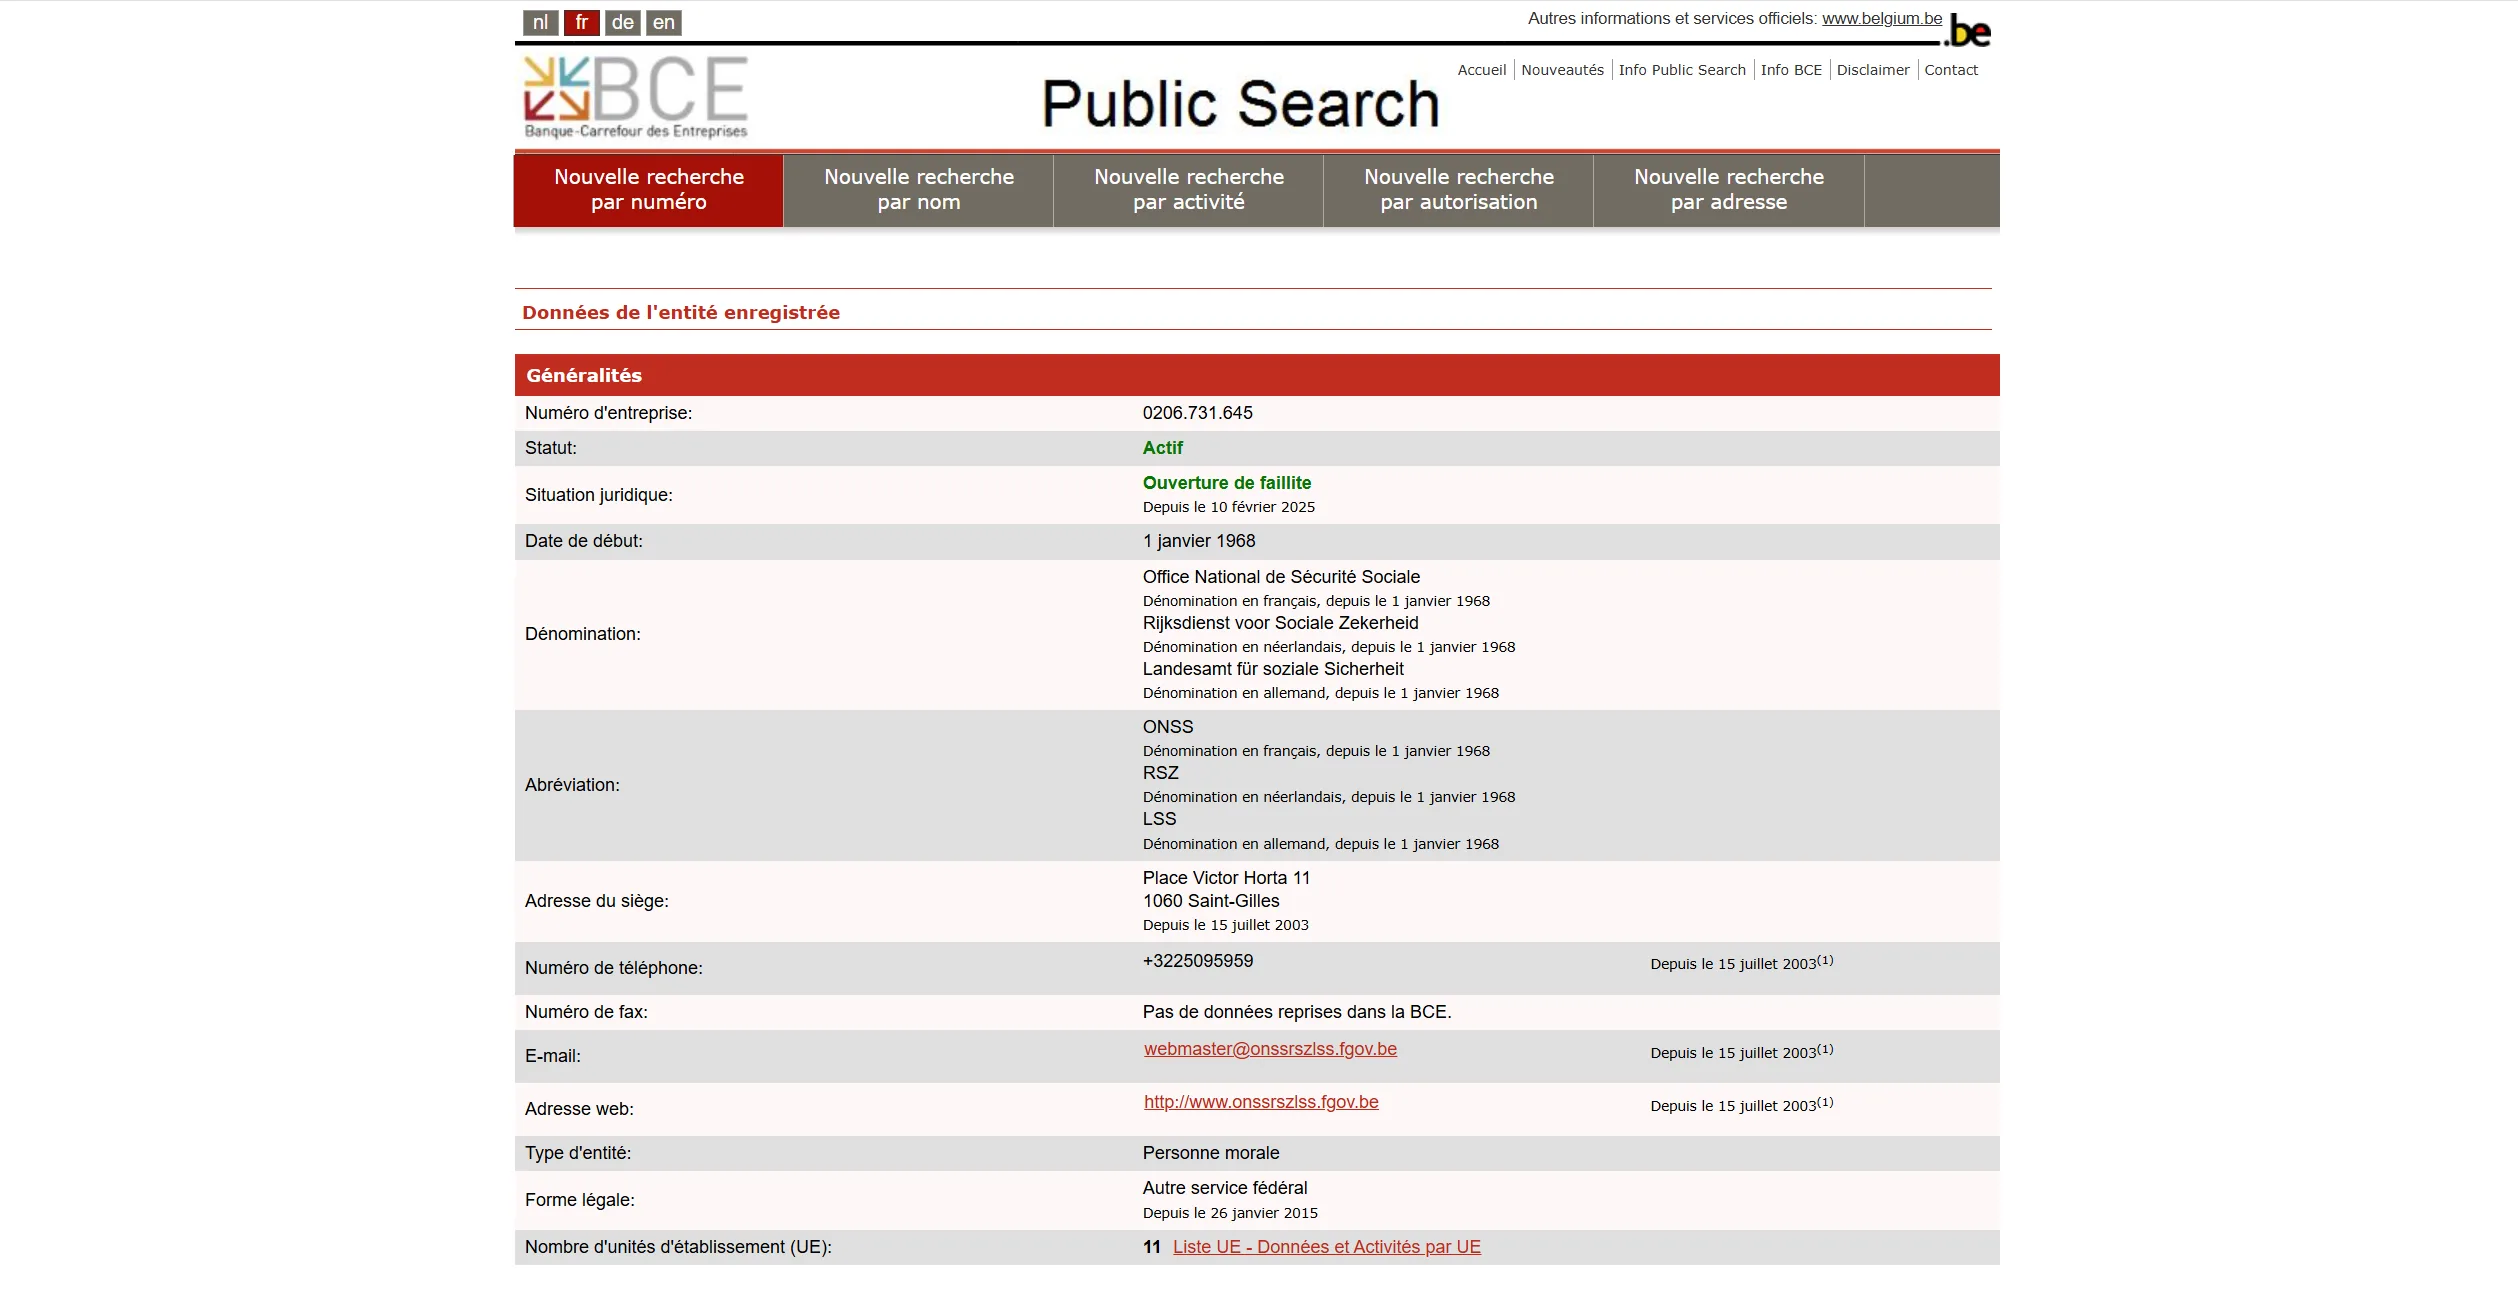Follow the www.belgium.be link
Image resolution: width=2518 pixels, height=1295 pixels.
pos(1881,19)
